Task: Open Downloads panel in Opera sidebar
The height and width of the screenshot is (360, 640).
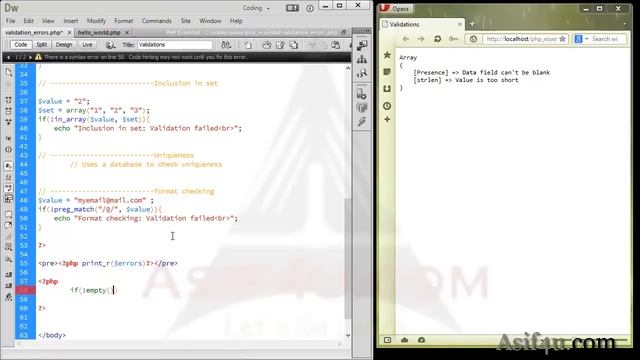Action: [x=387, y=89]
